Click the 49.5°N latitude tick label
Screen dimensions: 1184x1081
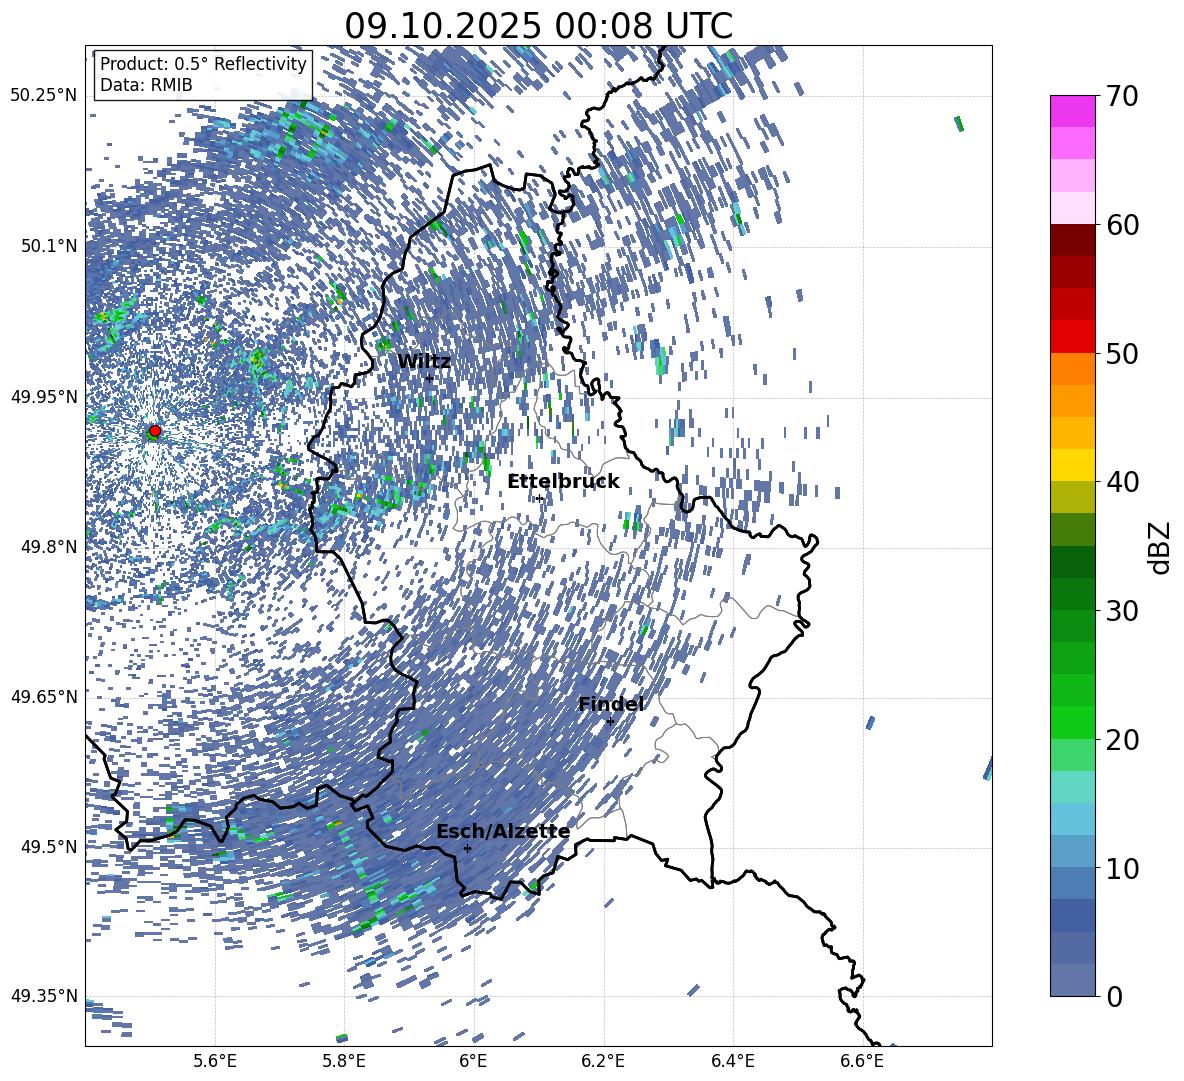pos(48,846)
